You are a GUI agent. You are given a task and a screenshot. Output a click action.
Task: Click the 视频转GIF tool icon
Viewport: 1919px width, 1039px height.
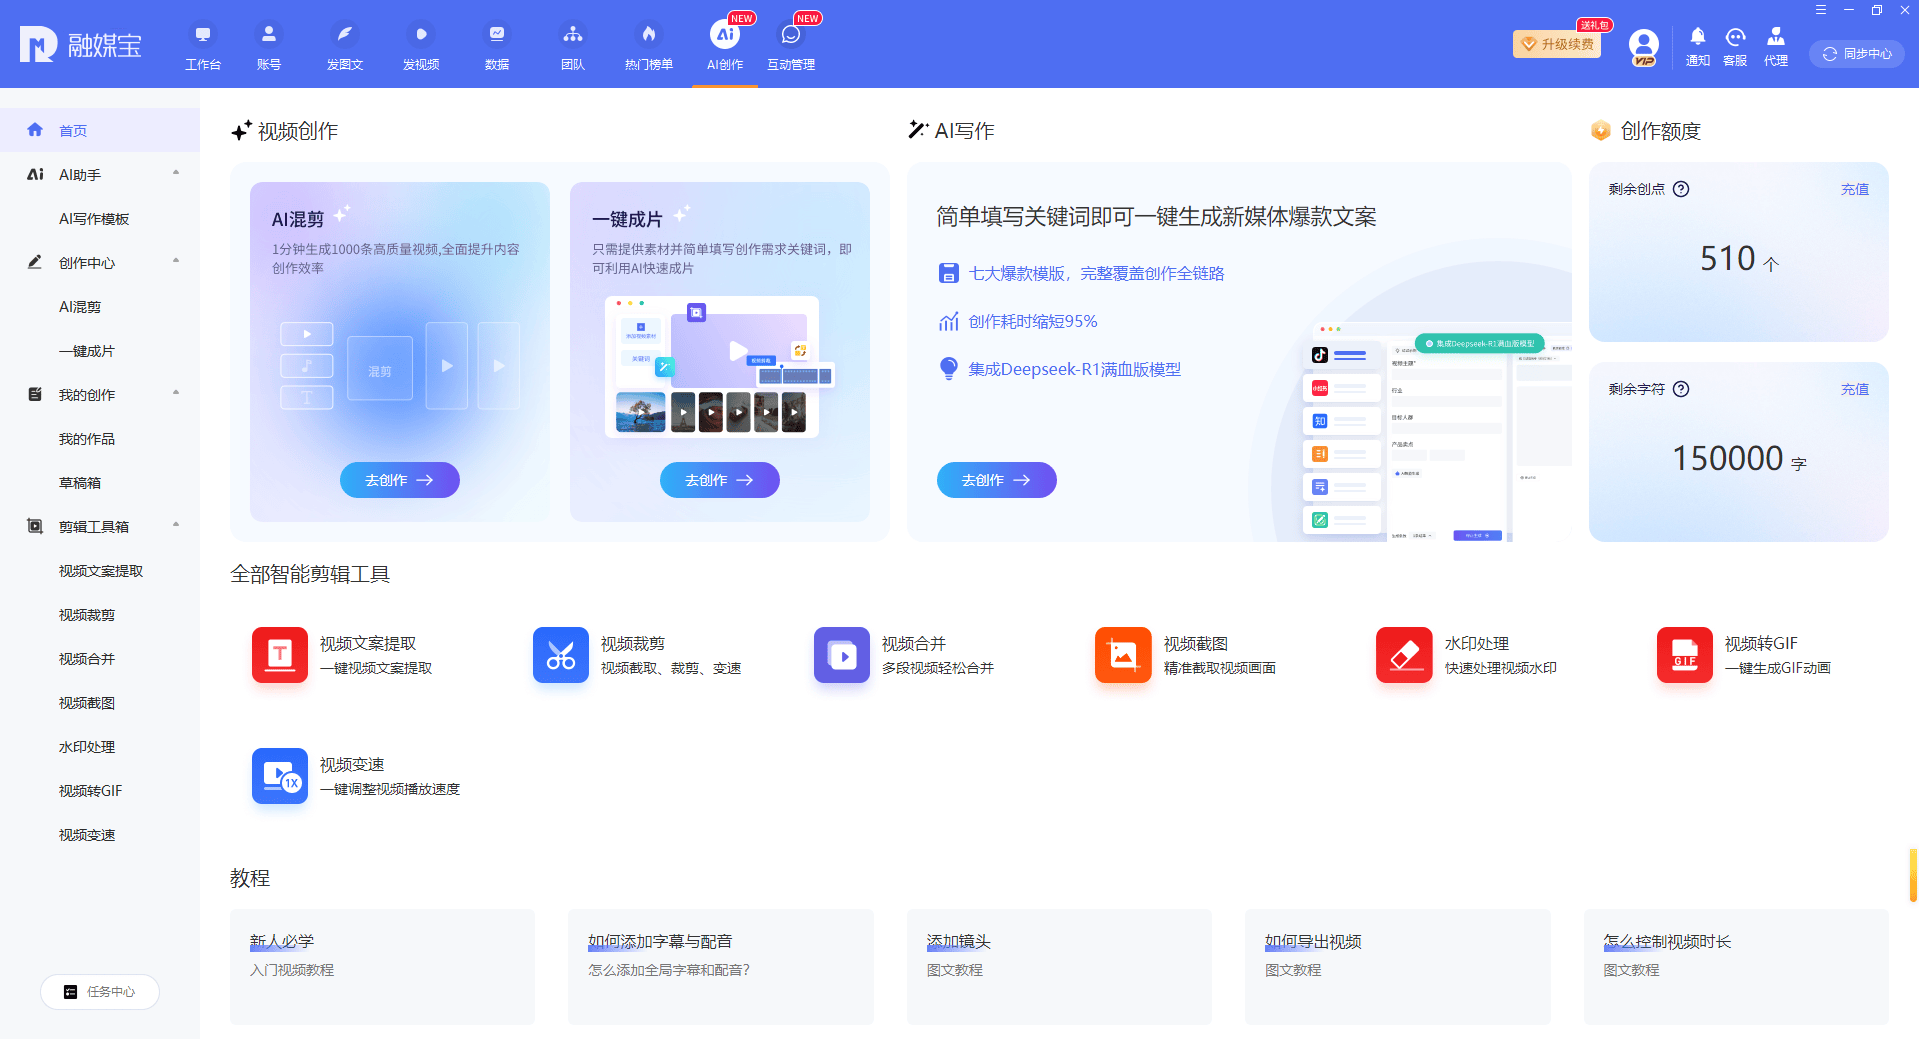tap(1685, 655)
